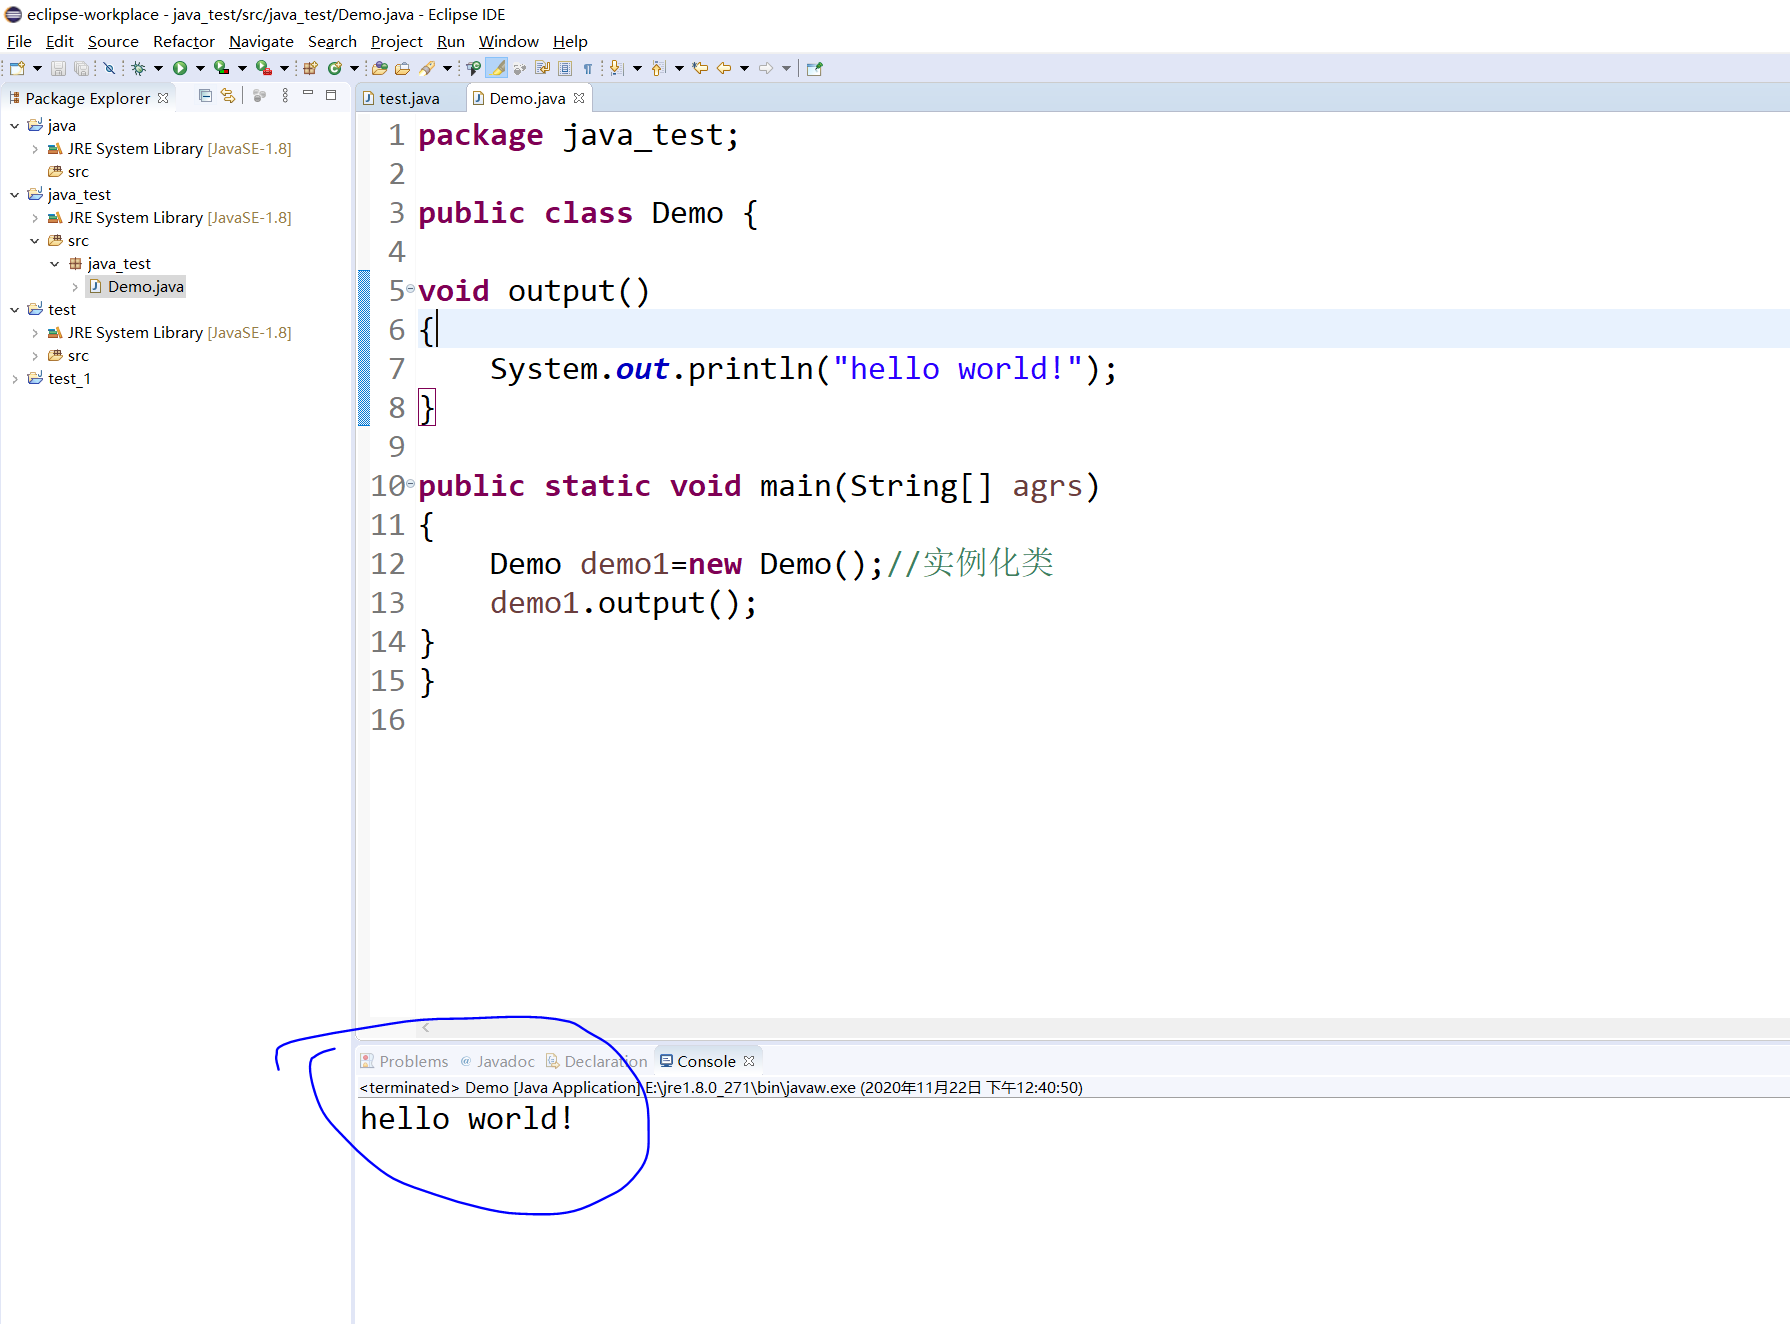The width and height of the screenshot is (1790, 1324).
Task: Open the External Tools dropdown arrow
Action: click(284, 68)
